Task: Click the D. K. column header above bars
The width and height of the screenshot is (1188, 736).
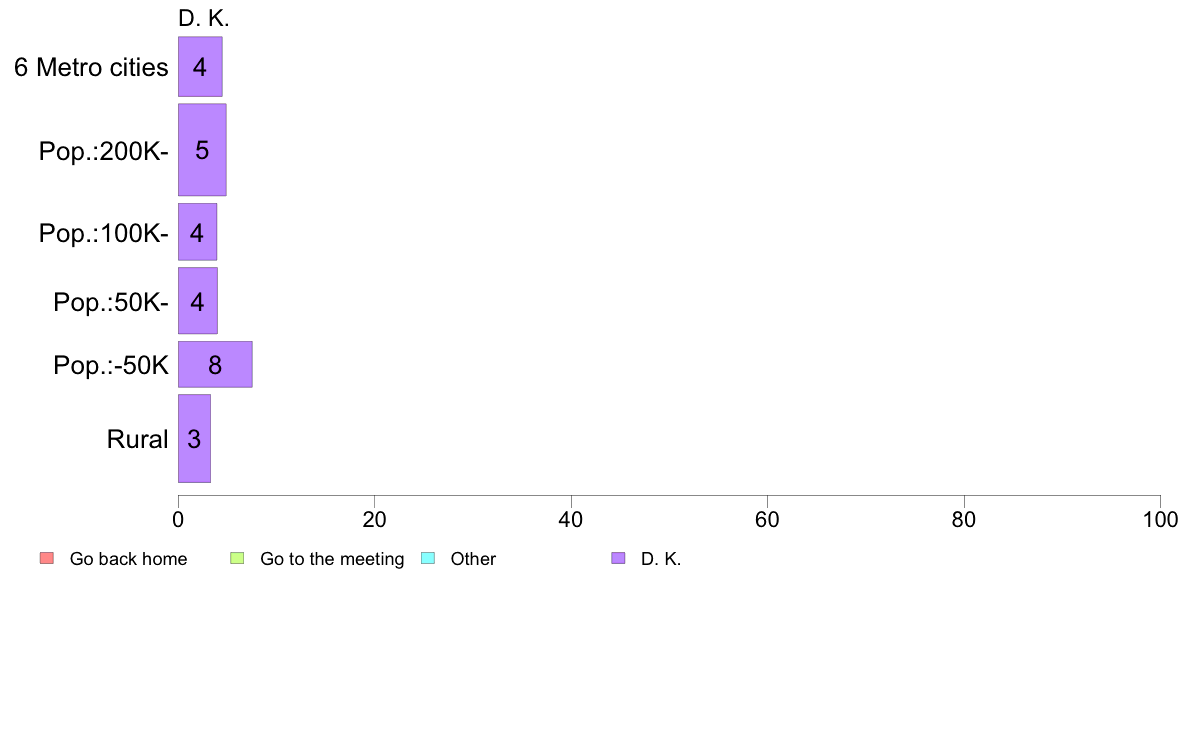Action: coord(204,18)
